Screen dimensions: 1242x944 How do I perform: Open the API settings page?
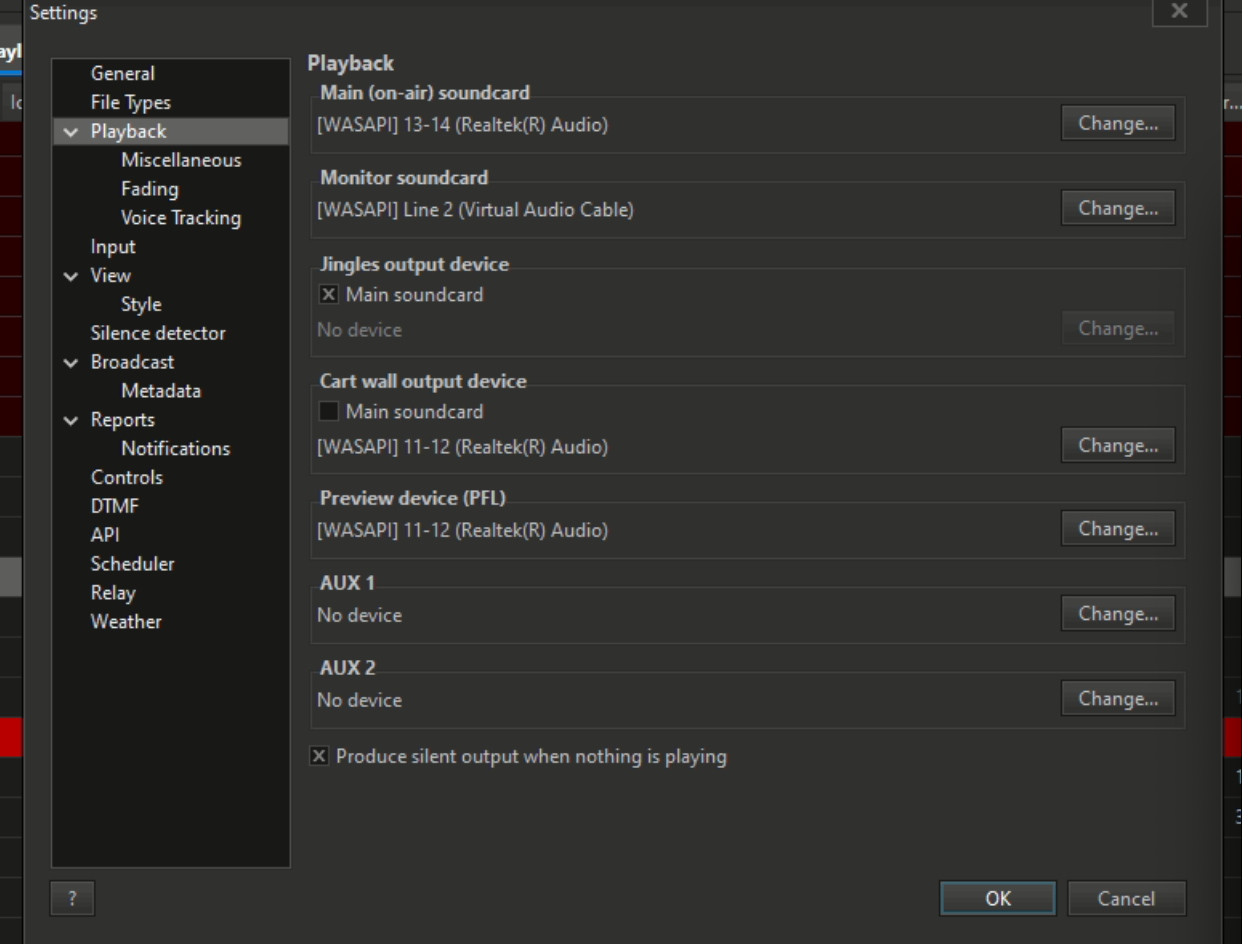click(x=105, y=536)
